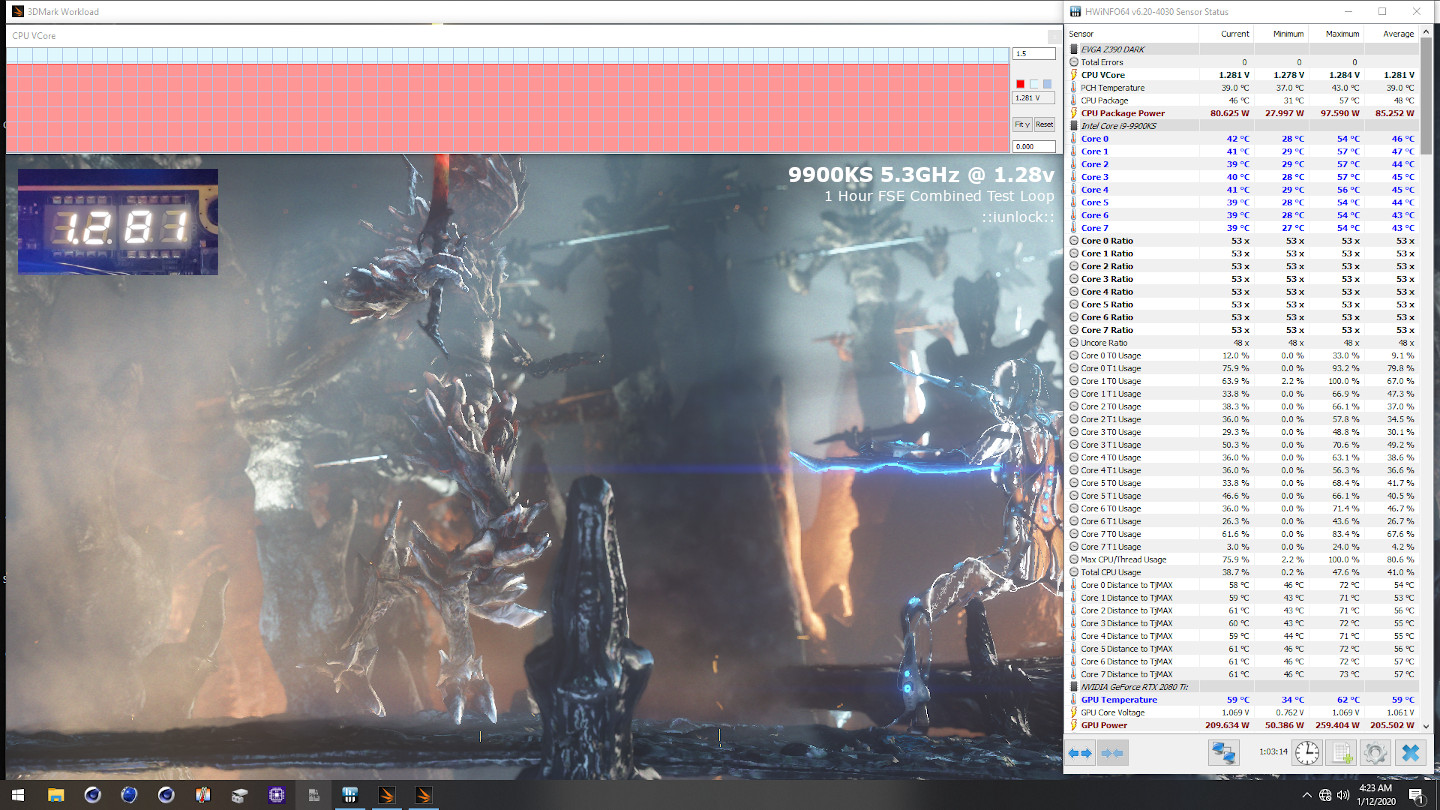Viewport: 1440px width, 810px height.
Task: Show hidden system tray icons
Action: coord(1307,796)
